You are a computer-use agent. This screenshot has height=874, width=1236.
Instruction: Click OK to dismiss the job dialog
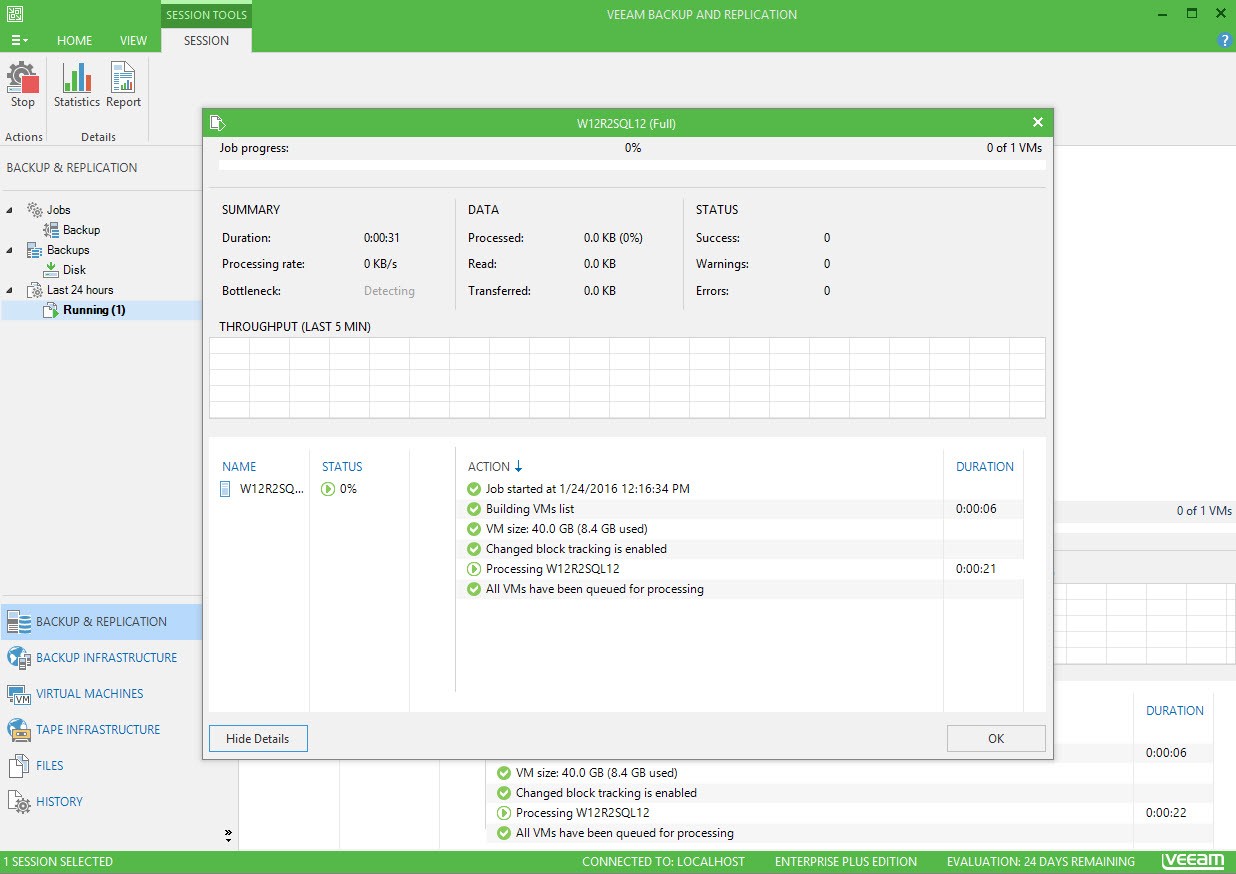[996, 739]
